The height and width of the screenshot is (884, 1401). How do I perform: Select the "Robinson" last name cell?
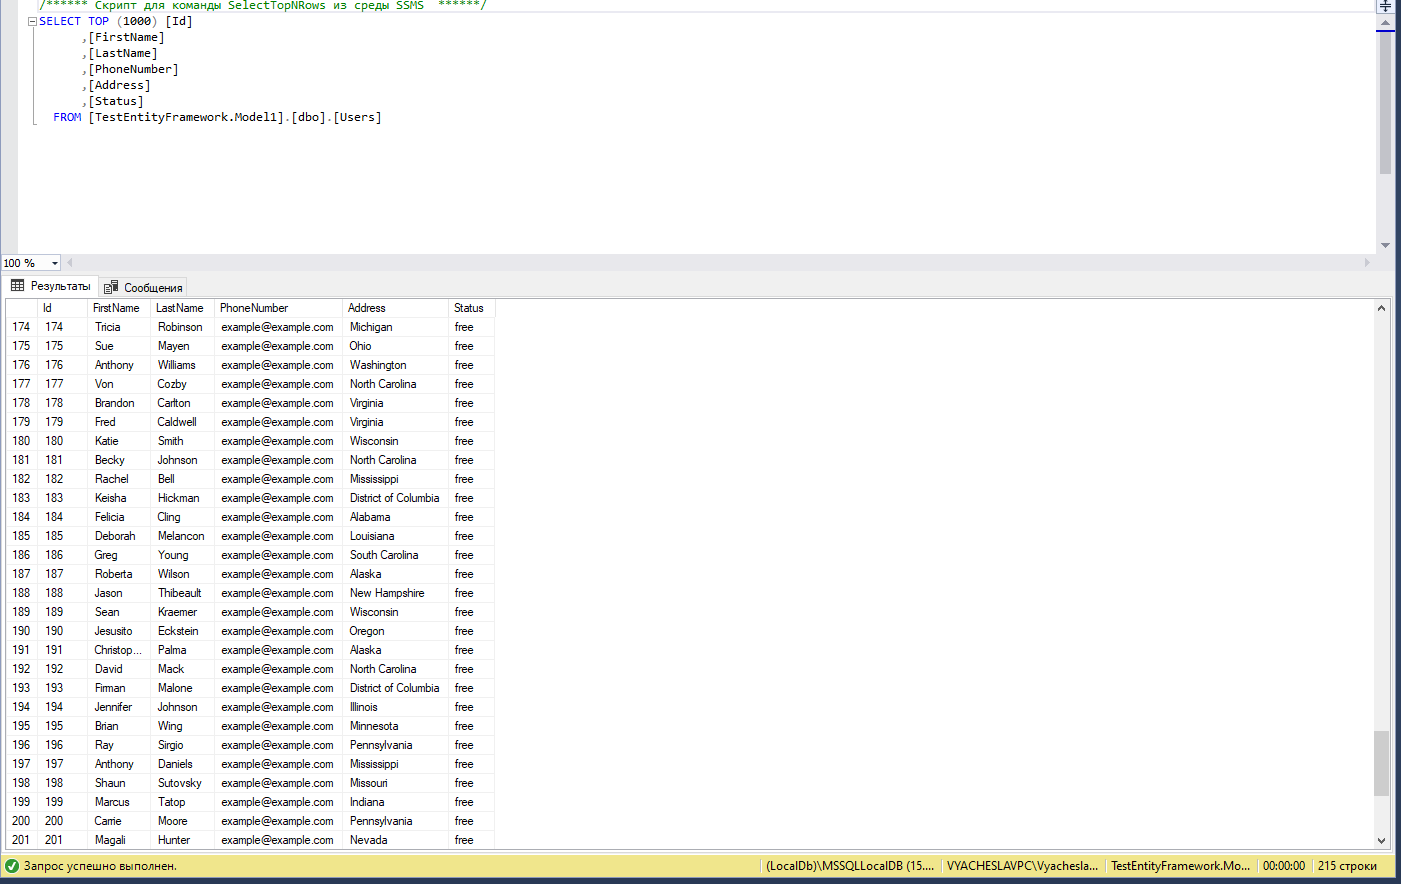[182, 327]
